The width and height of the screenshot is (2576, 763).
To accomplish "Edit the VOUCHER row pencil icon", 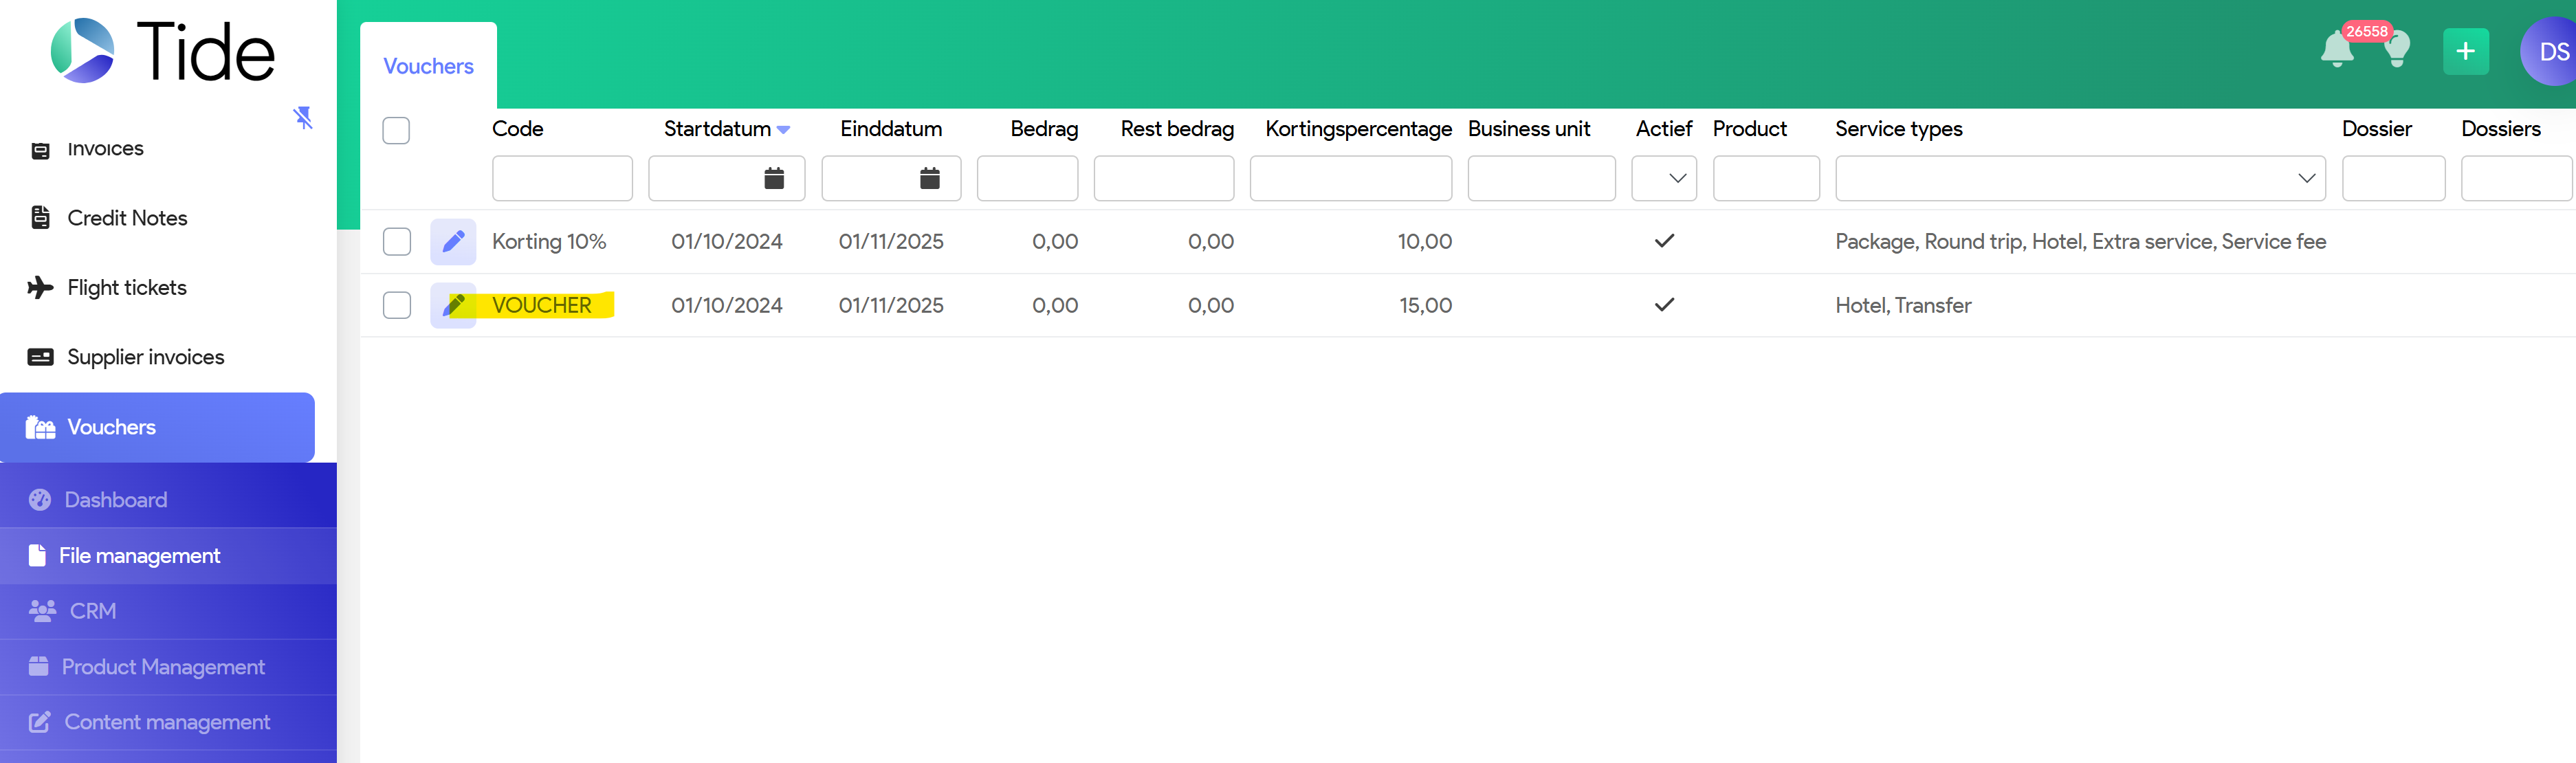I will coord(453,305).
